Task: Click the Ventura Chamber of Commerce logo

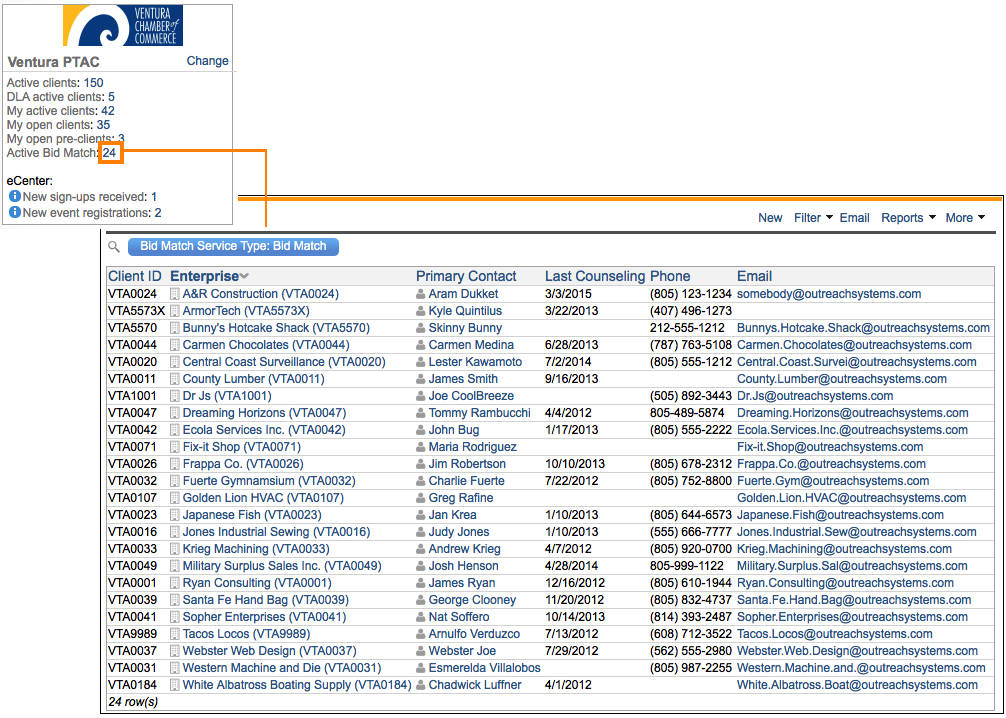Action: click(123, 26)
